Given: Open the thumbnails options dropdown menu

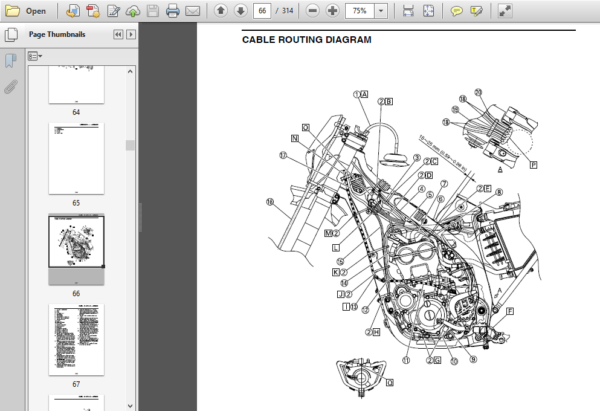Looking at the screenshot, I should point(34,57).
